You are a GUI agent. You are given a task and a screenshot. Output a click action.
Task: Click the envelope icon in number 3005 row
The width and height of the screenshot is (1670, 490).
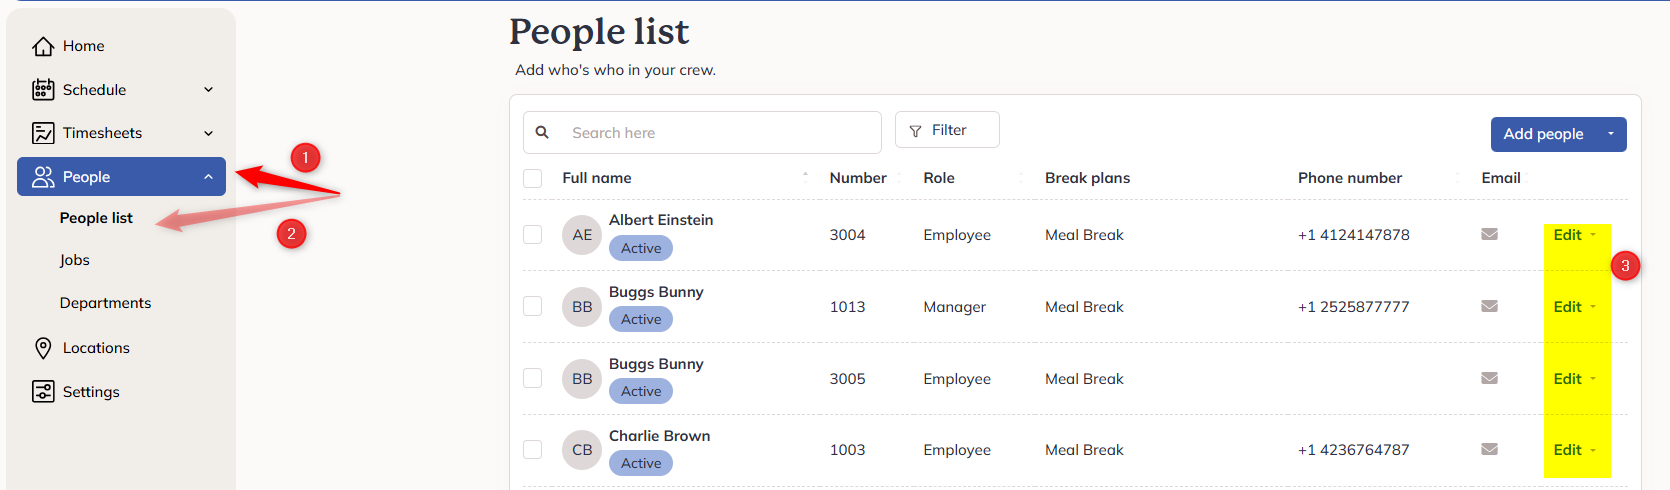(x=1489, y=378)
